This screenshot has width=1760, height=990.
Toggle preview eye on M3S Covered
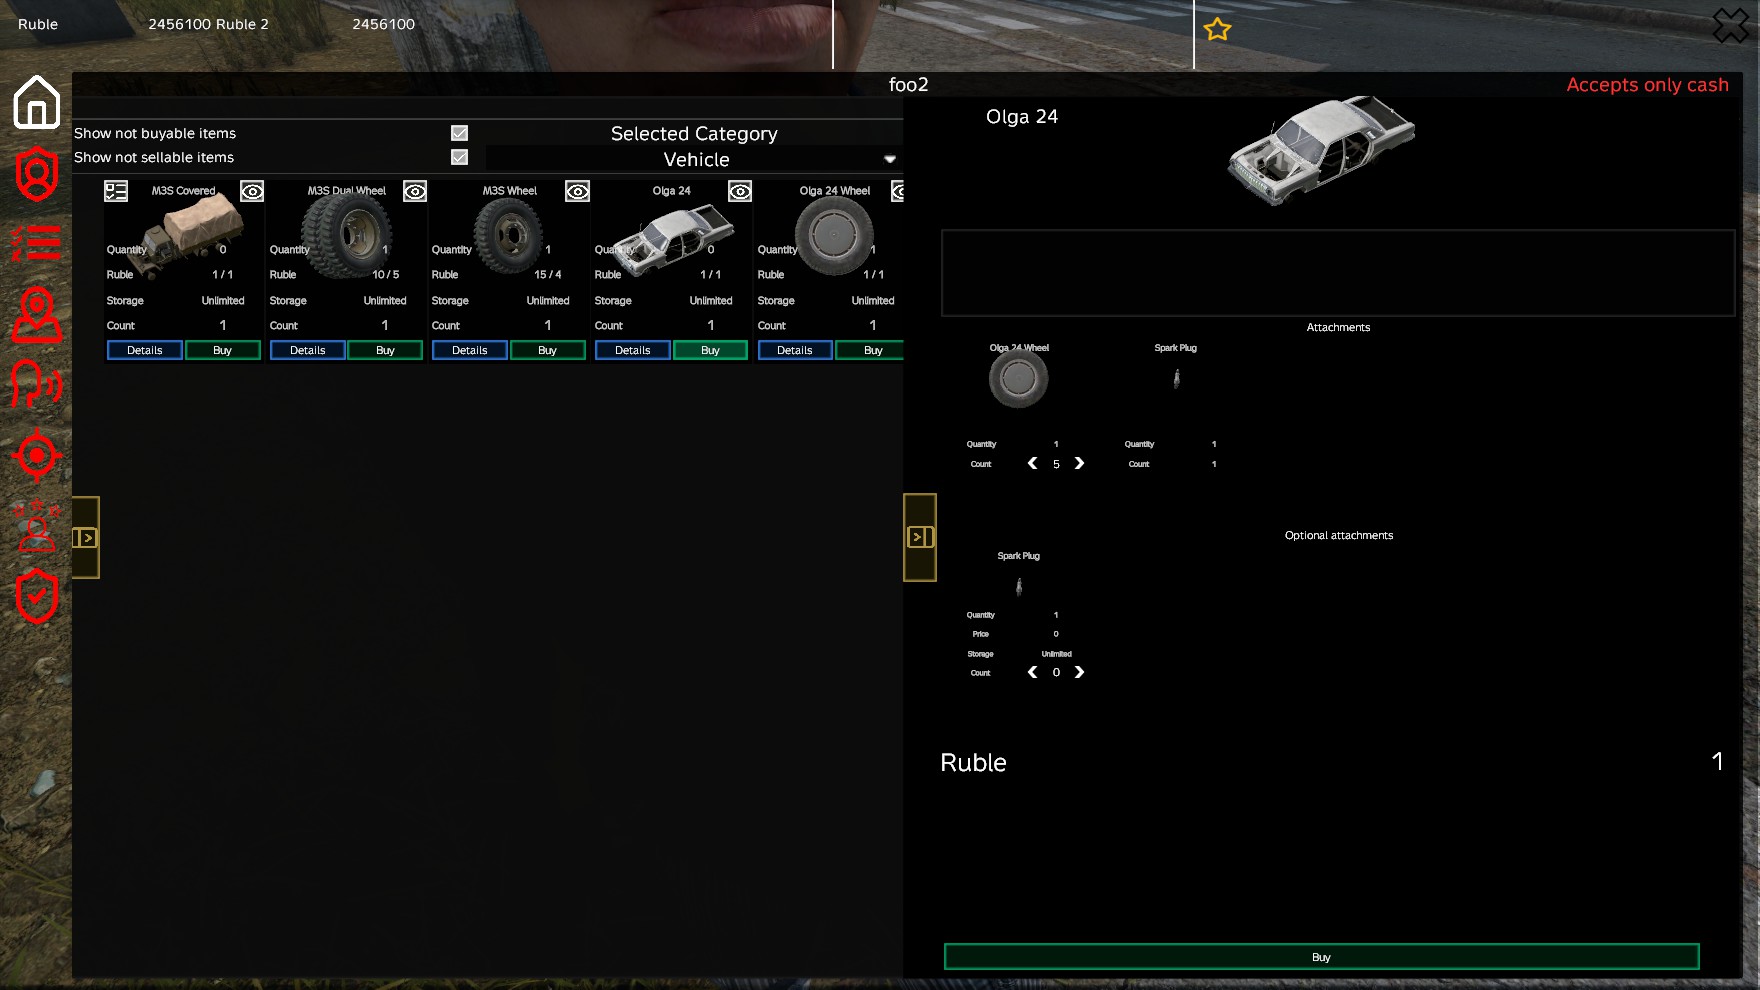click(x=252, y=191)
